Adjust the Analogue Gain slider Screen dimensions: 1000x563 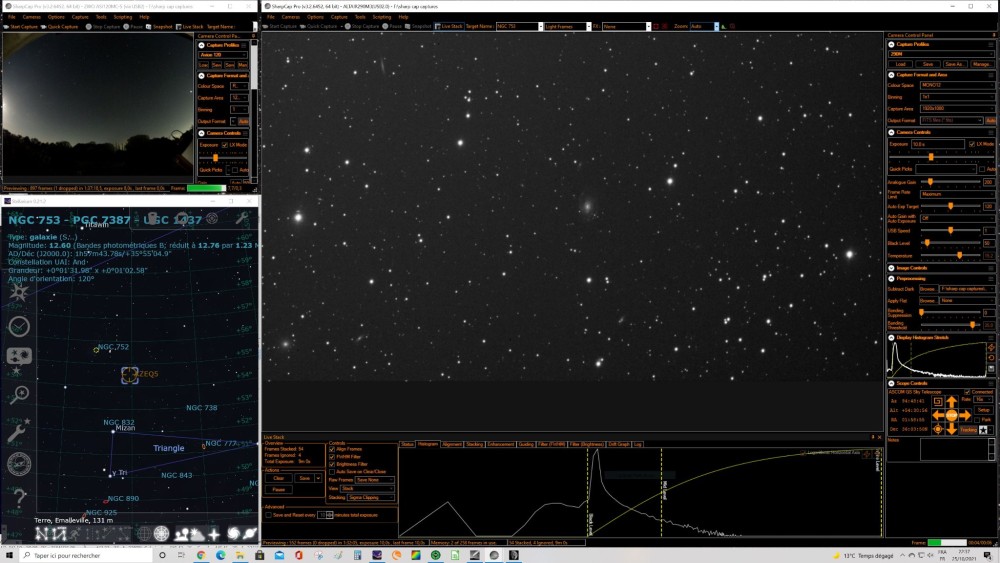[x=930, y=182]
